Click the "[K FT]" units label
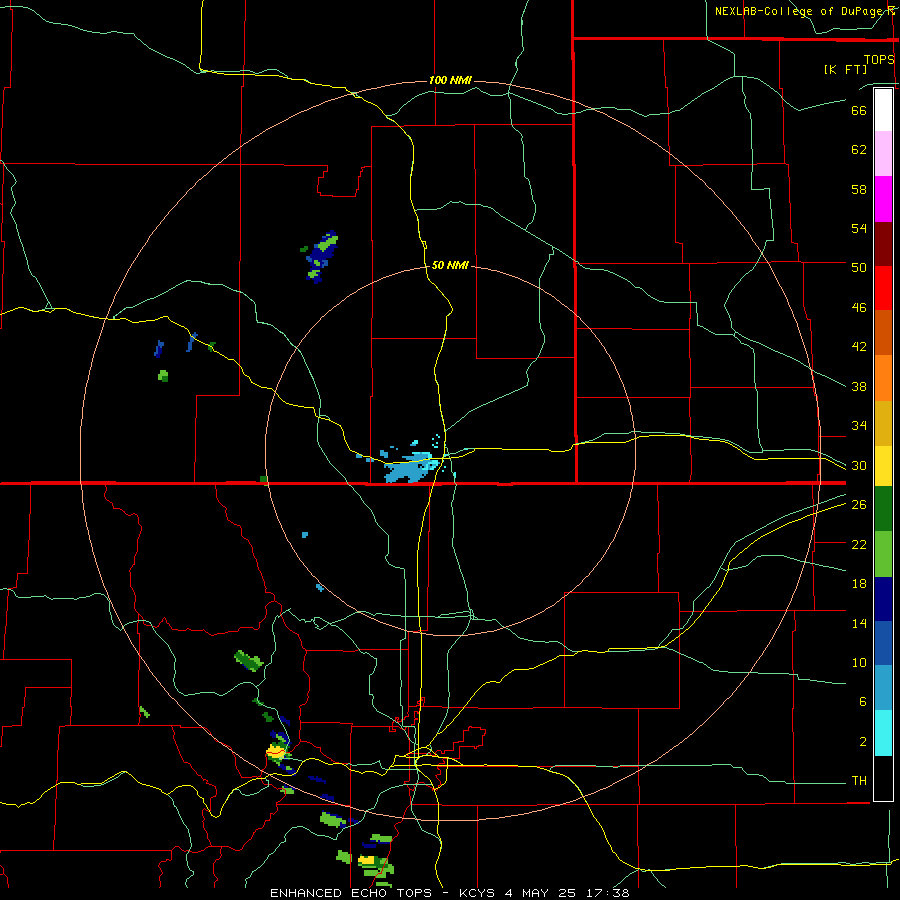Image resolution: width=900 pixels, height=900 pixels. tap(845, 69)
